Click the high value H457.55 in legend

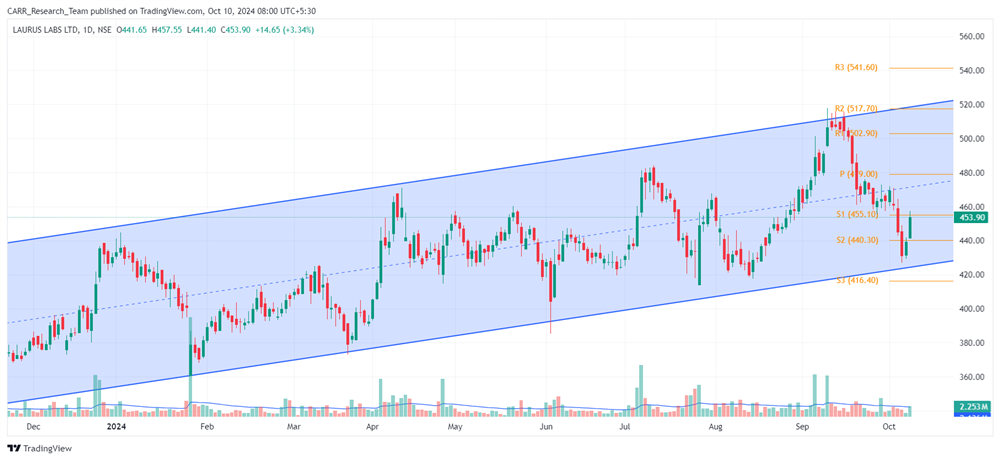pos(166,30)
